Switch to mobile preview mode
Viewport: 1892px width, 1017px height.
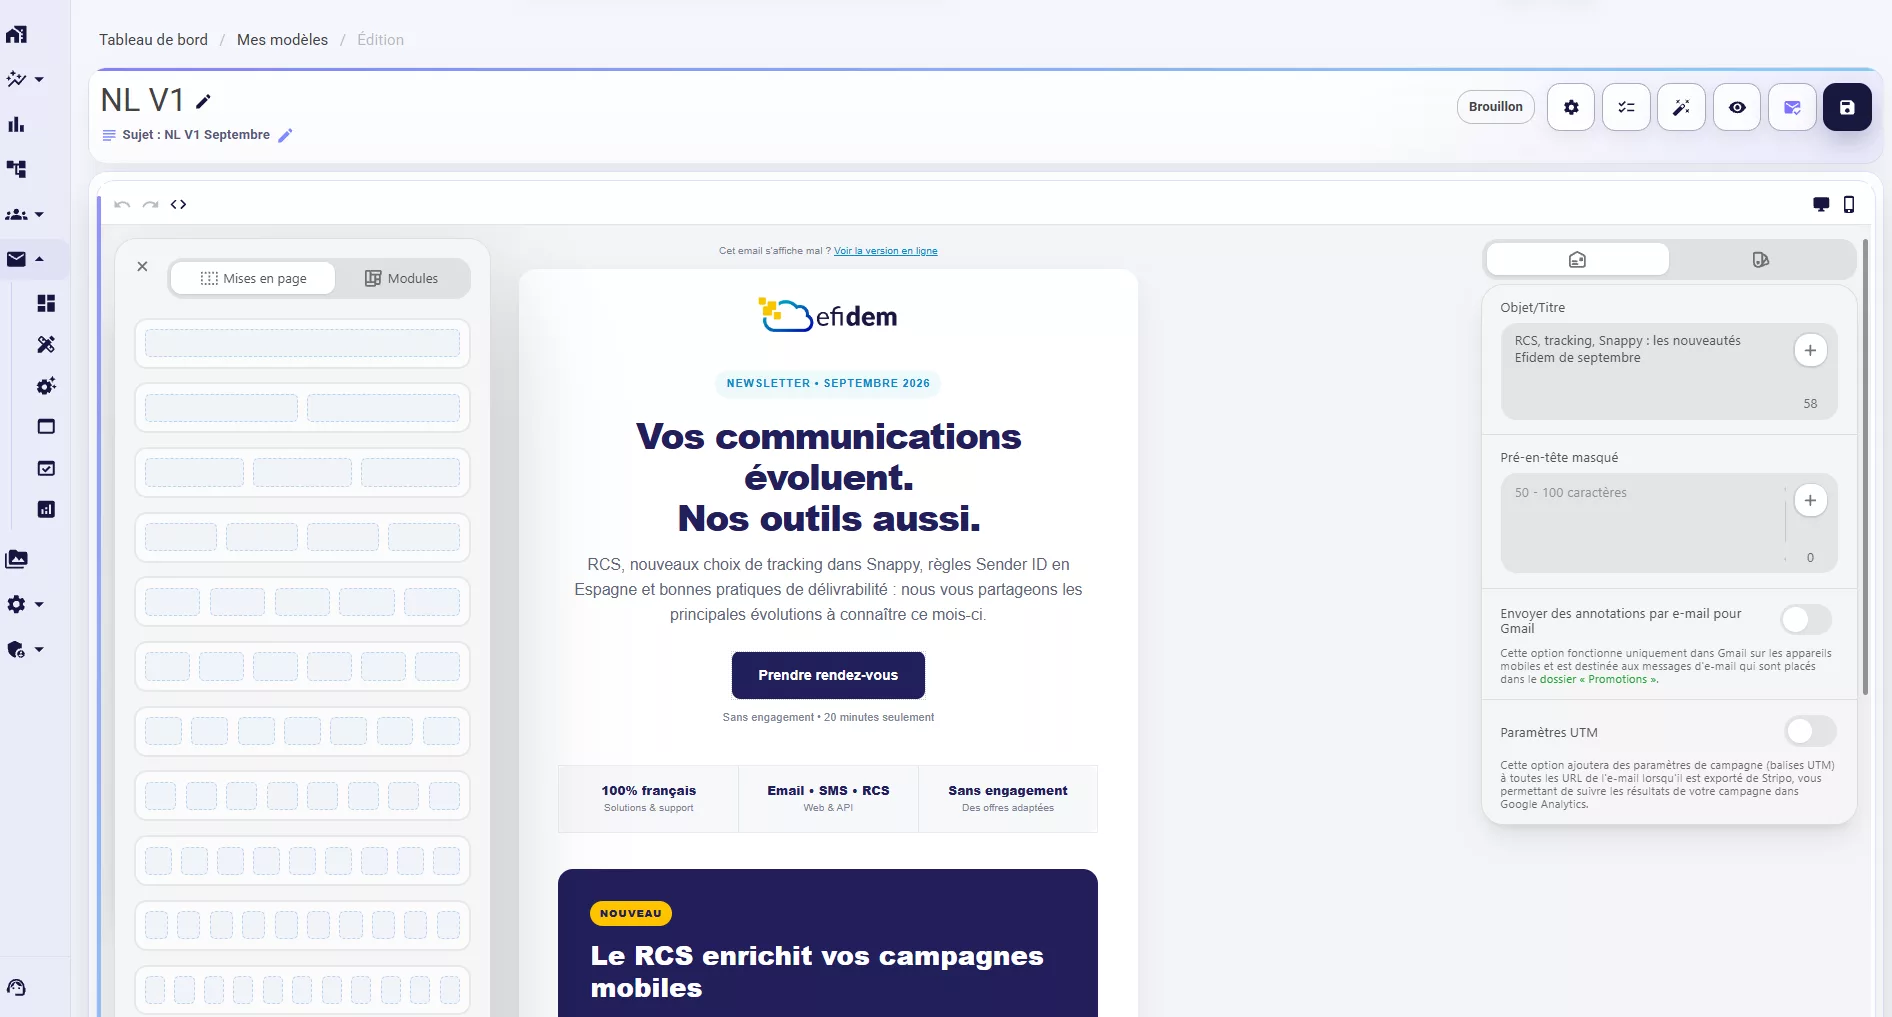(1849, 204)
